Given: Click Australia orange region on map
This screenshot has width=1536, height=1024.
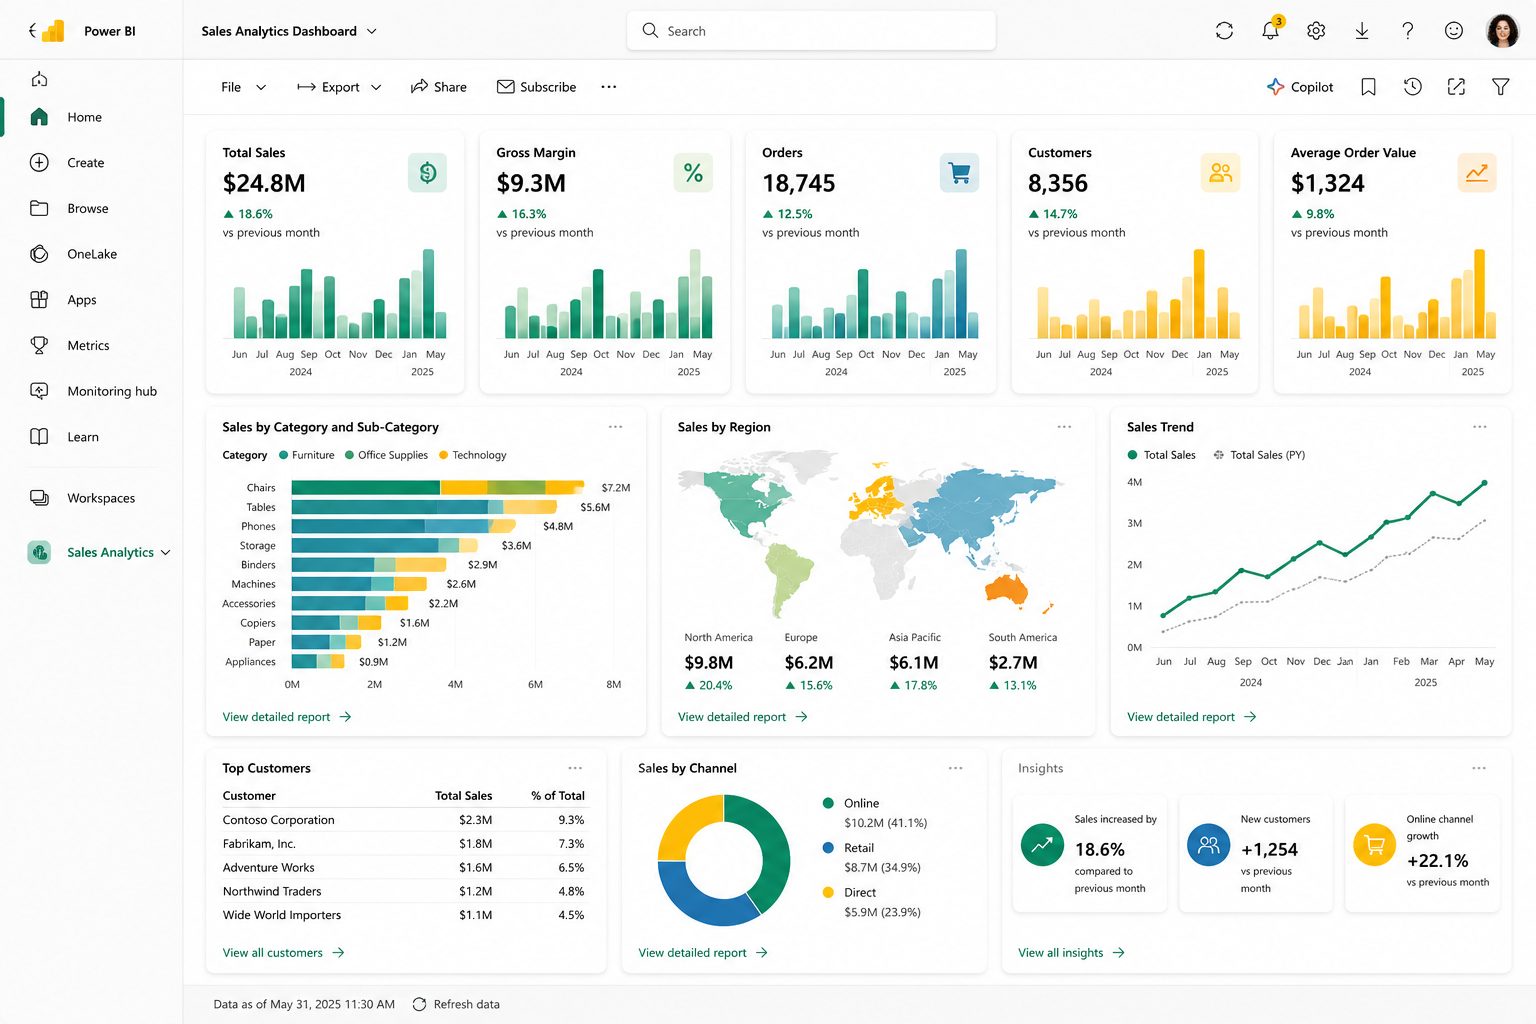Looking at the screenshot, I should click(1007, 590).
